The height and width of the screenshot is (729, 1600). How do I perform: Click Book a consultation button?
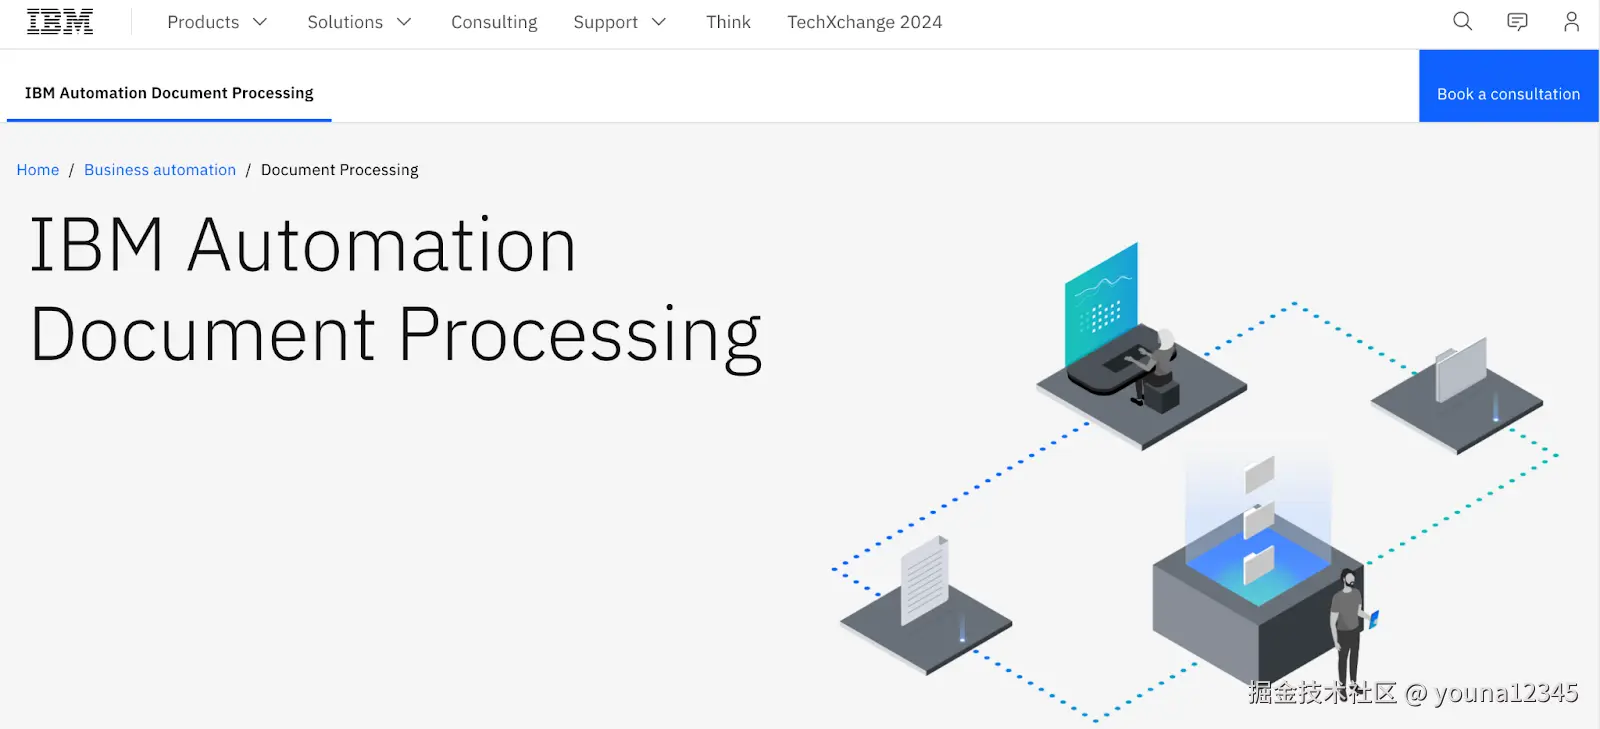click(x=1508, y=86)
